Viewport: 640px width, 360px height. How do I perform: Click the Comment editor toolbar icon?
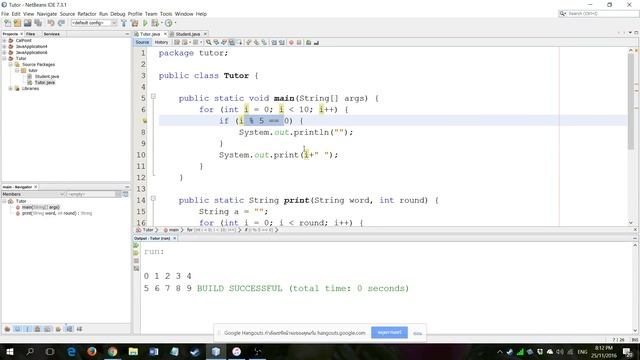tap(309, 42)
